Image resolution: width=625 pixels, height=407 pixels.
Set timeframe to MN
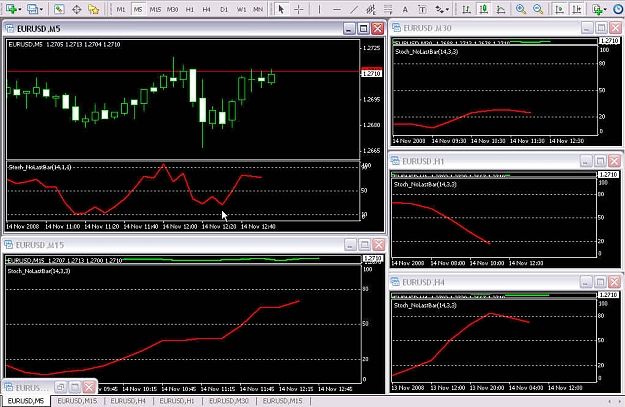pos(258,9)
